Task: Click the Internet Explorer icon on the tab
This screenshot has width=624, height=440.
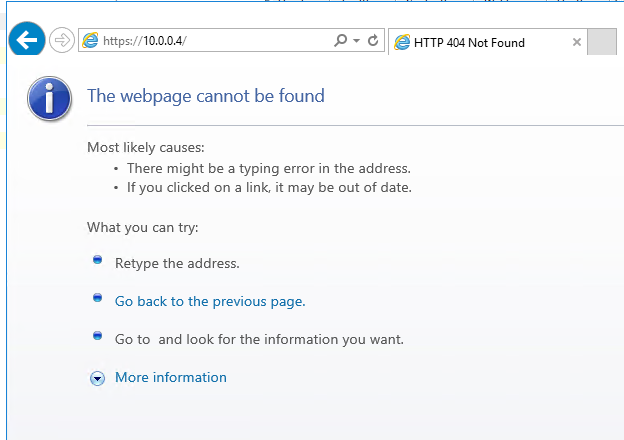Action: coord(402,42)
